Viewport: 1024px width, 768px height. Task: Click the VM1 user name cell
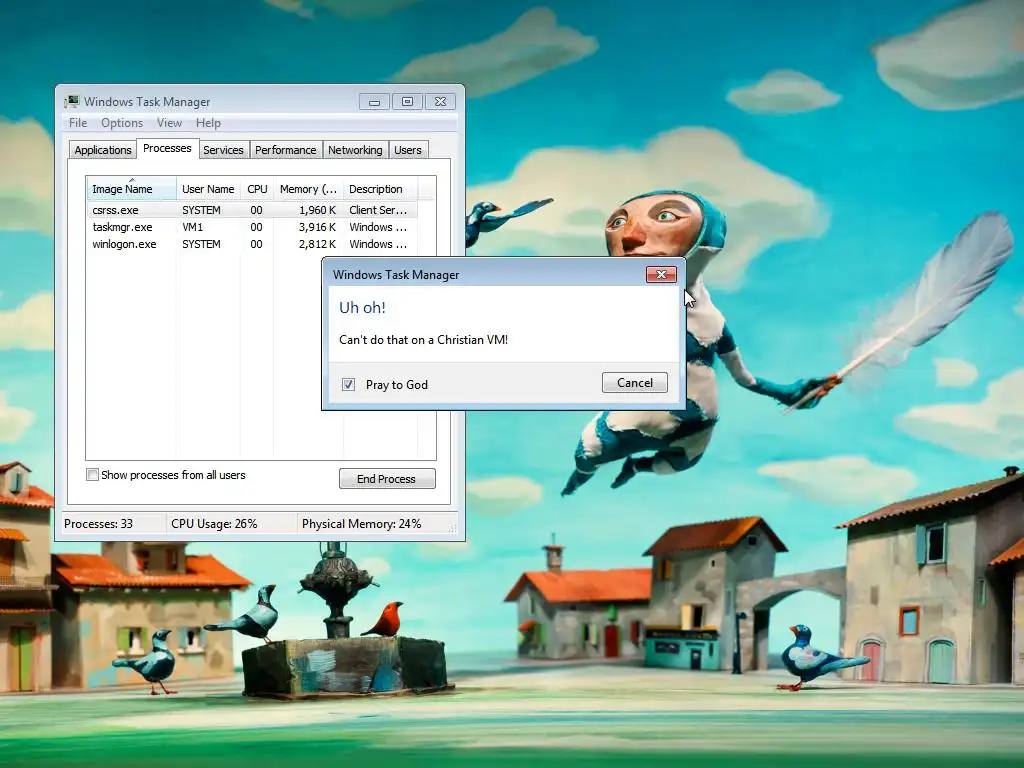click(193, 227)
